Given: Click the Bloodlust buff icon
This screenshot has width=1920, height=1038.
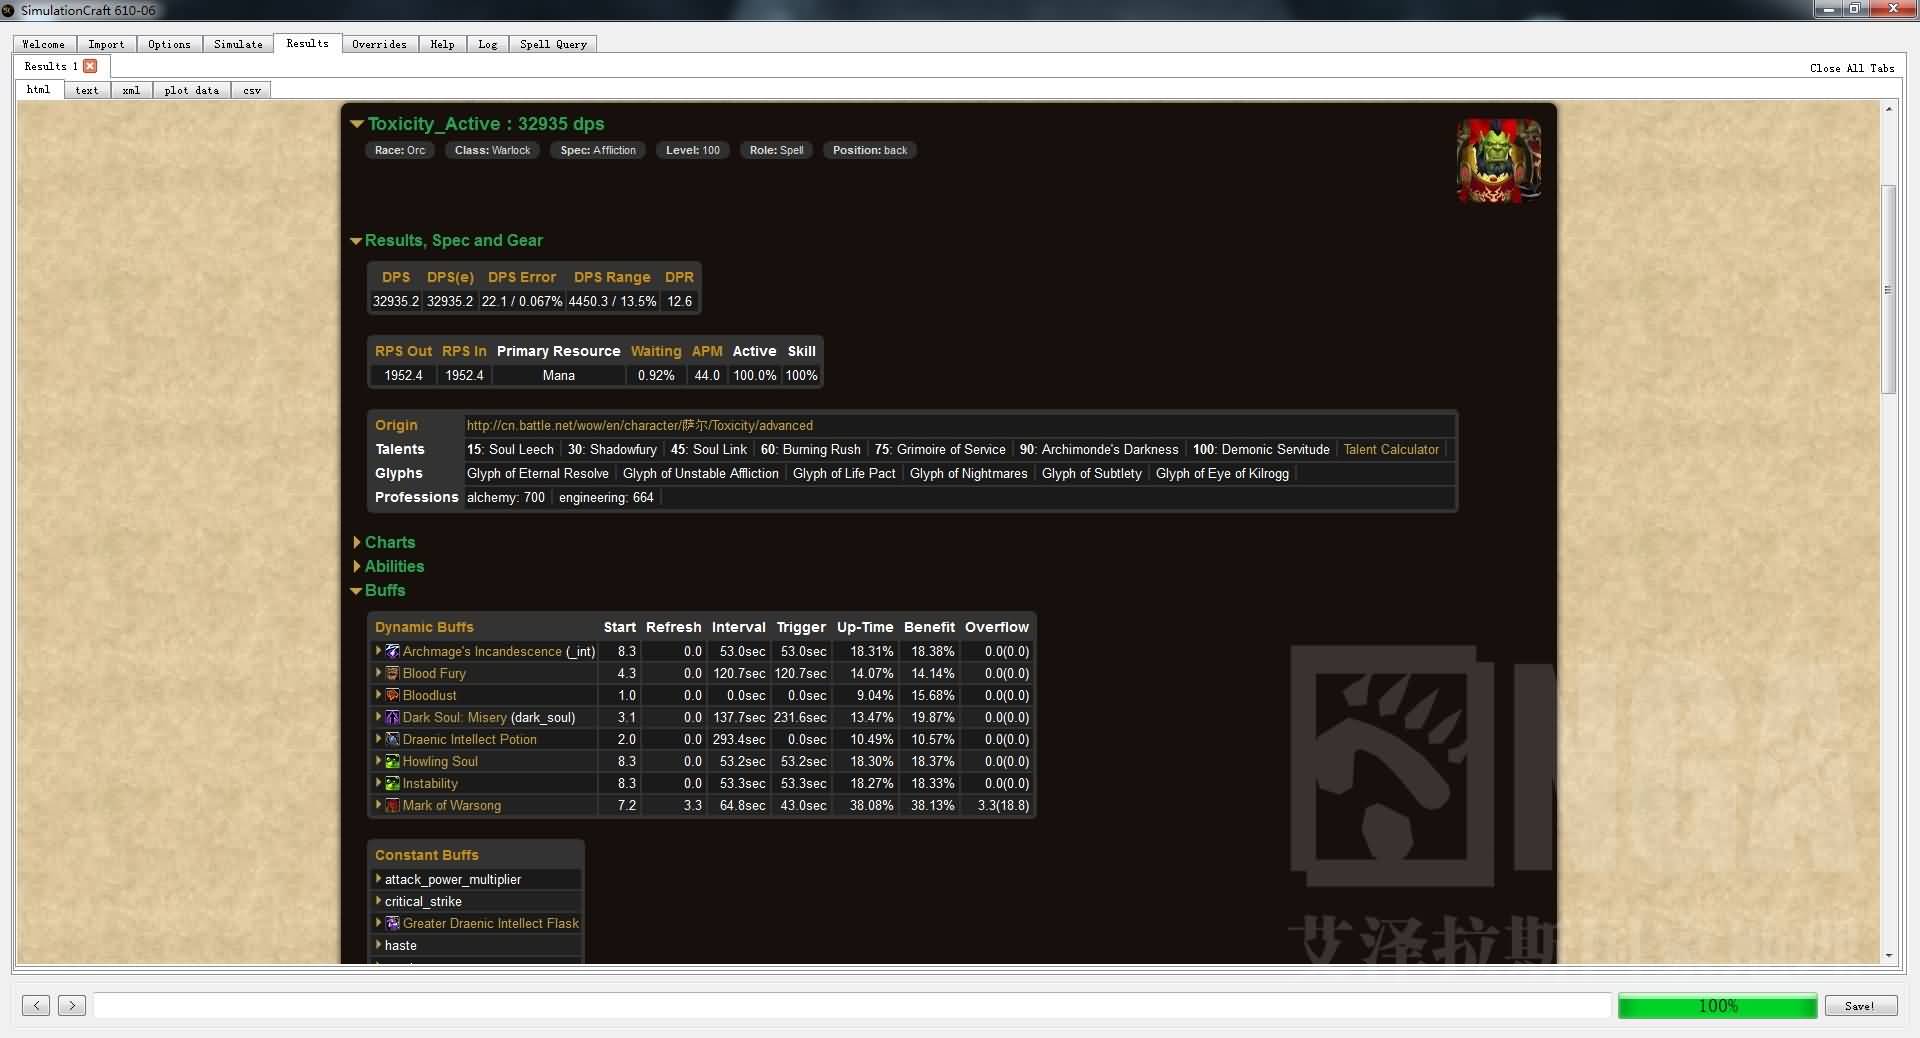Looking at the screenshot, I should point(393,695).
